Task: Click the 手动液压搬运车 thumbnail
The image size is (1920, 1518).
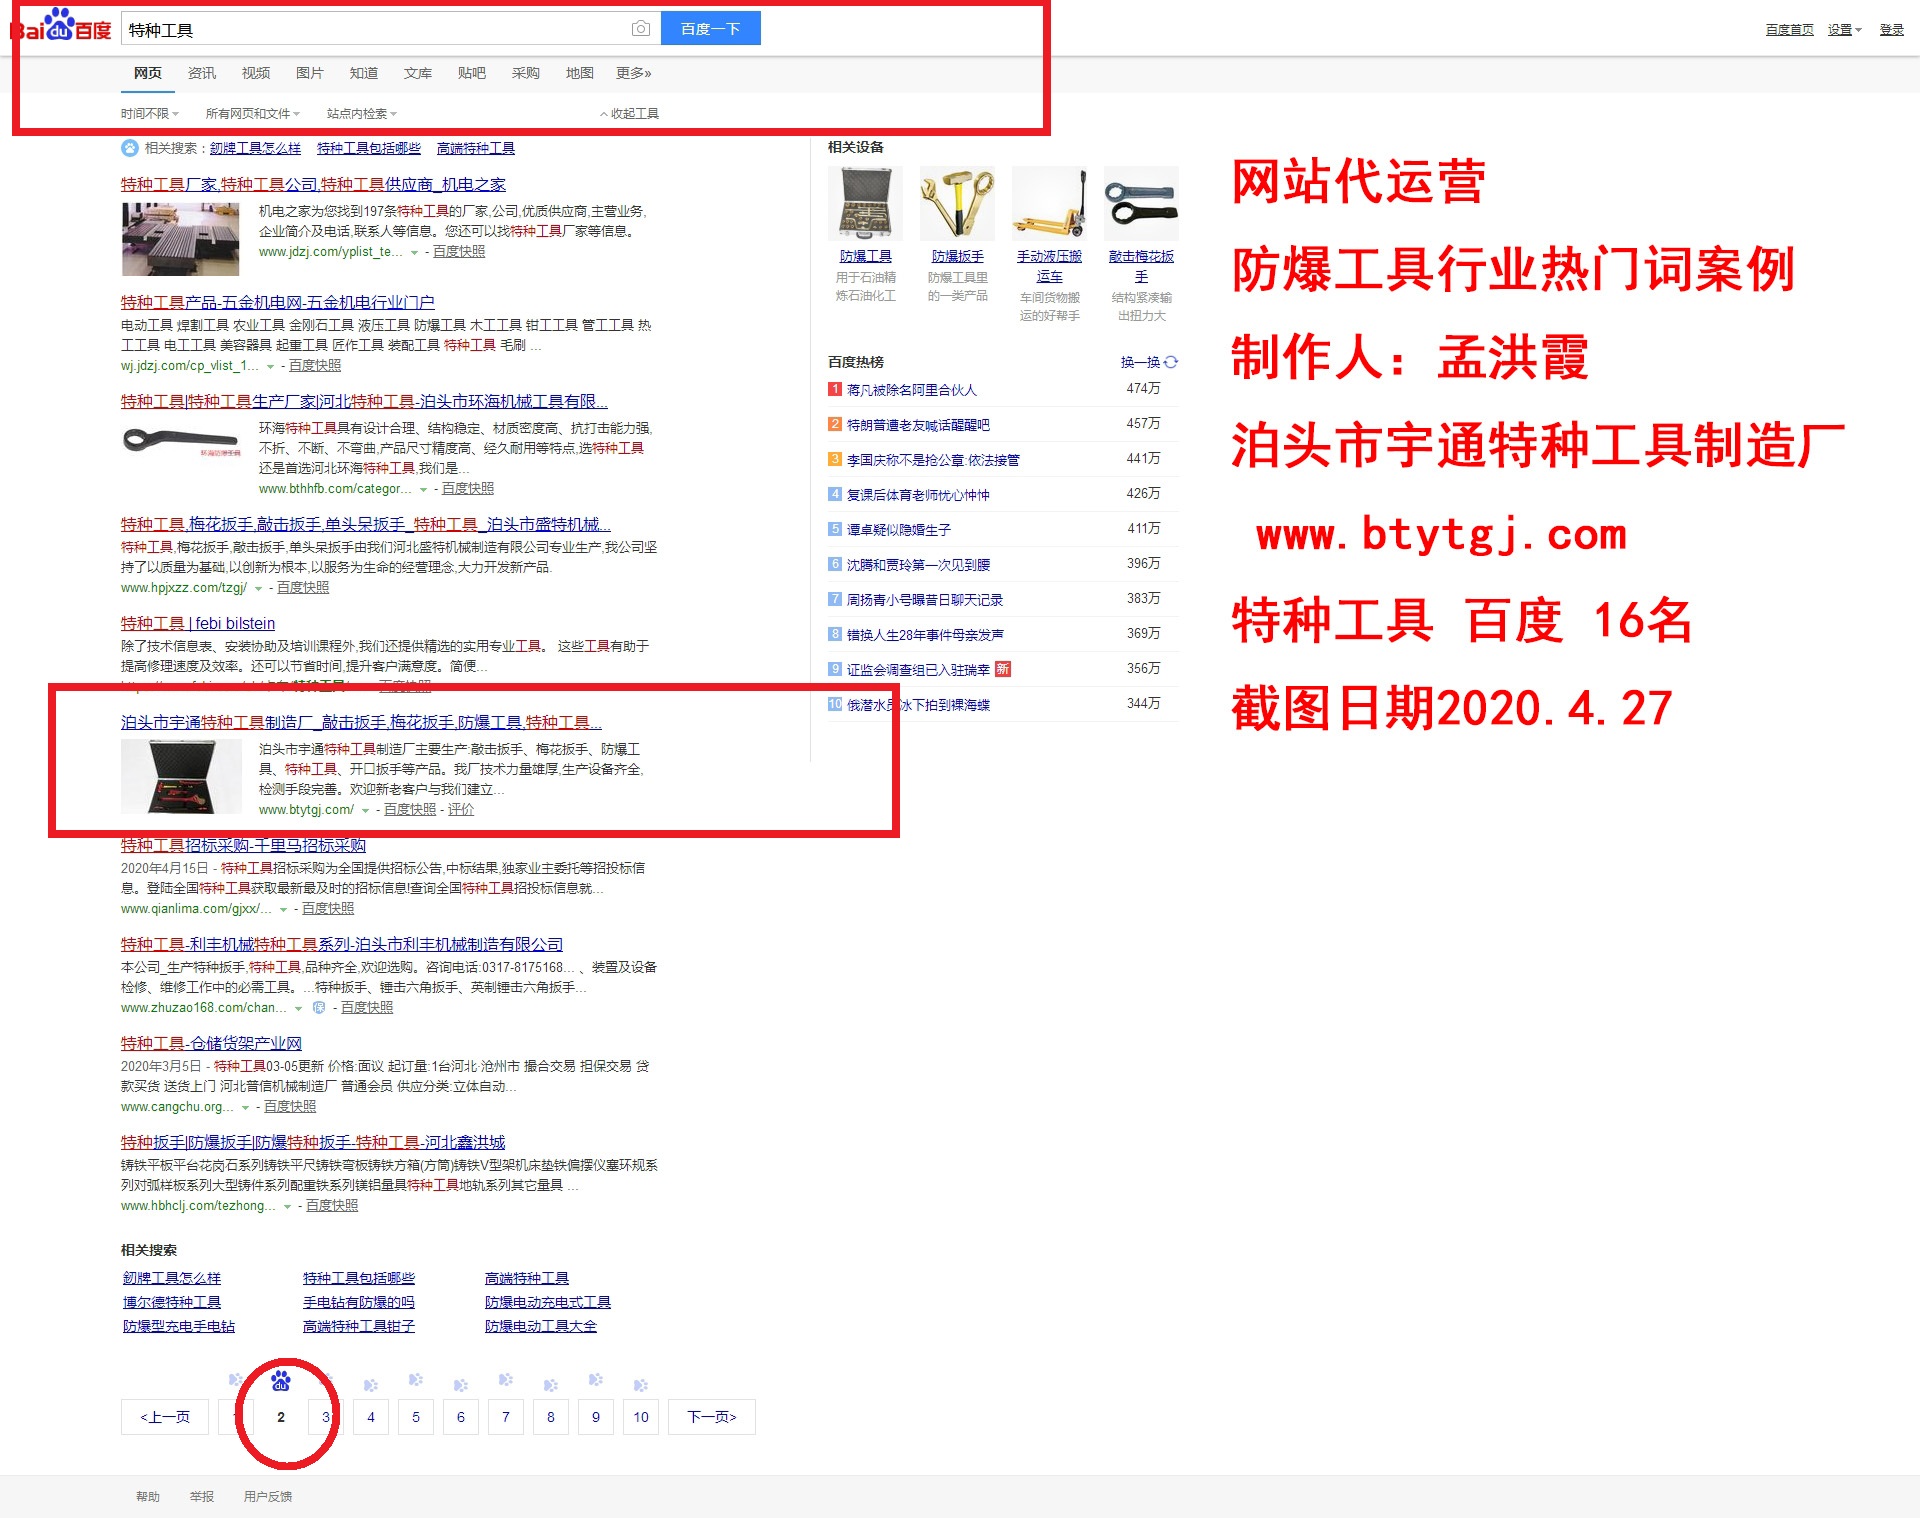Action: (1049, 204)
